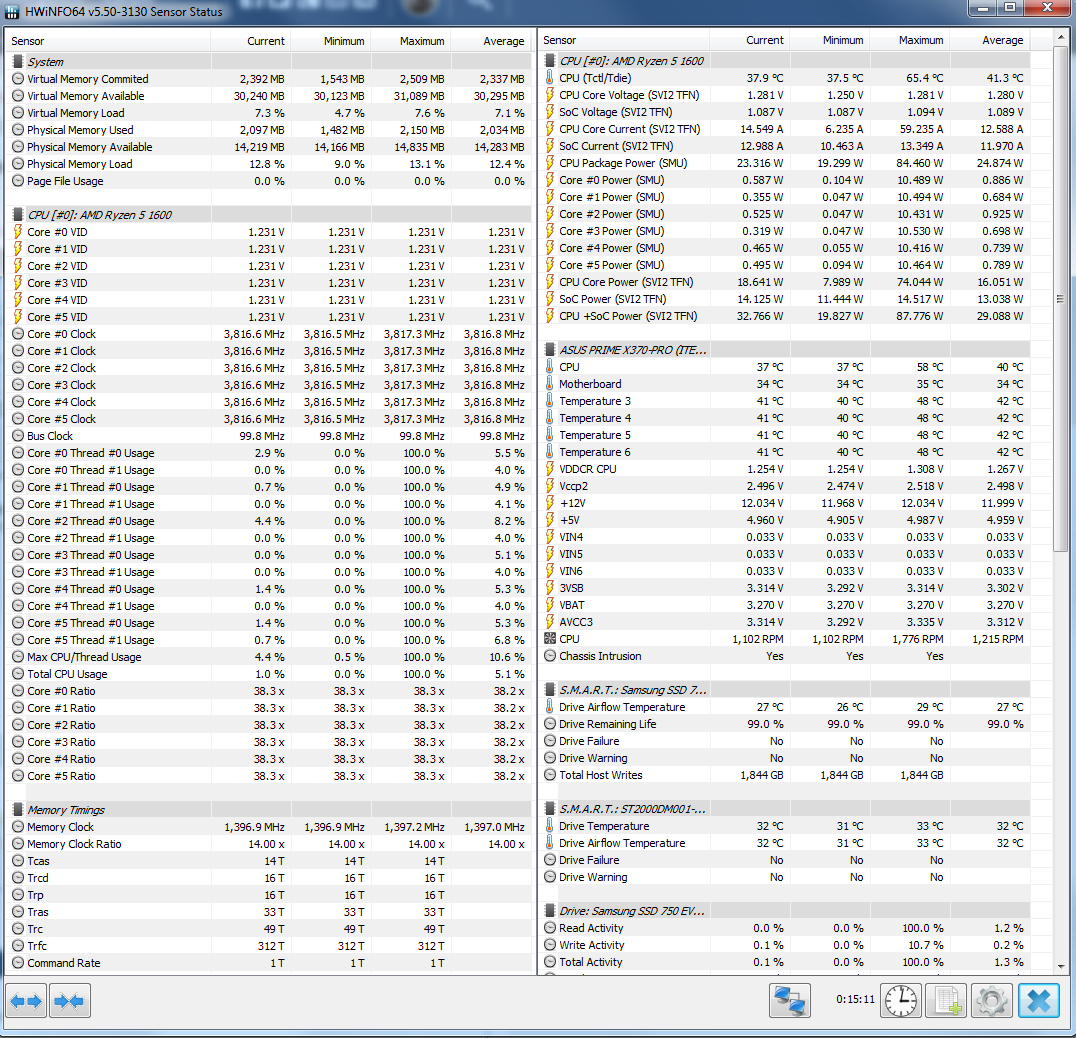Click the 0:15:11 elapsed time display
1076x1038 pixels.
click(x=855, y=1000)
